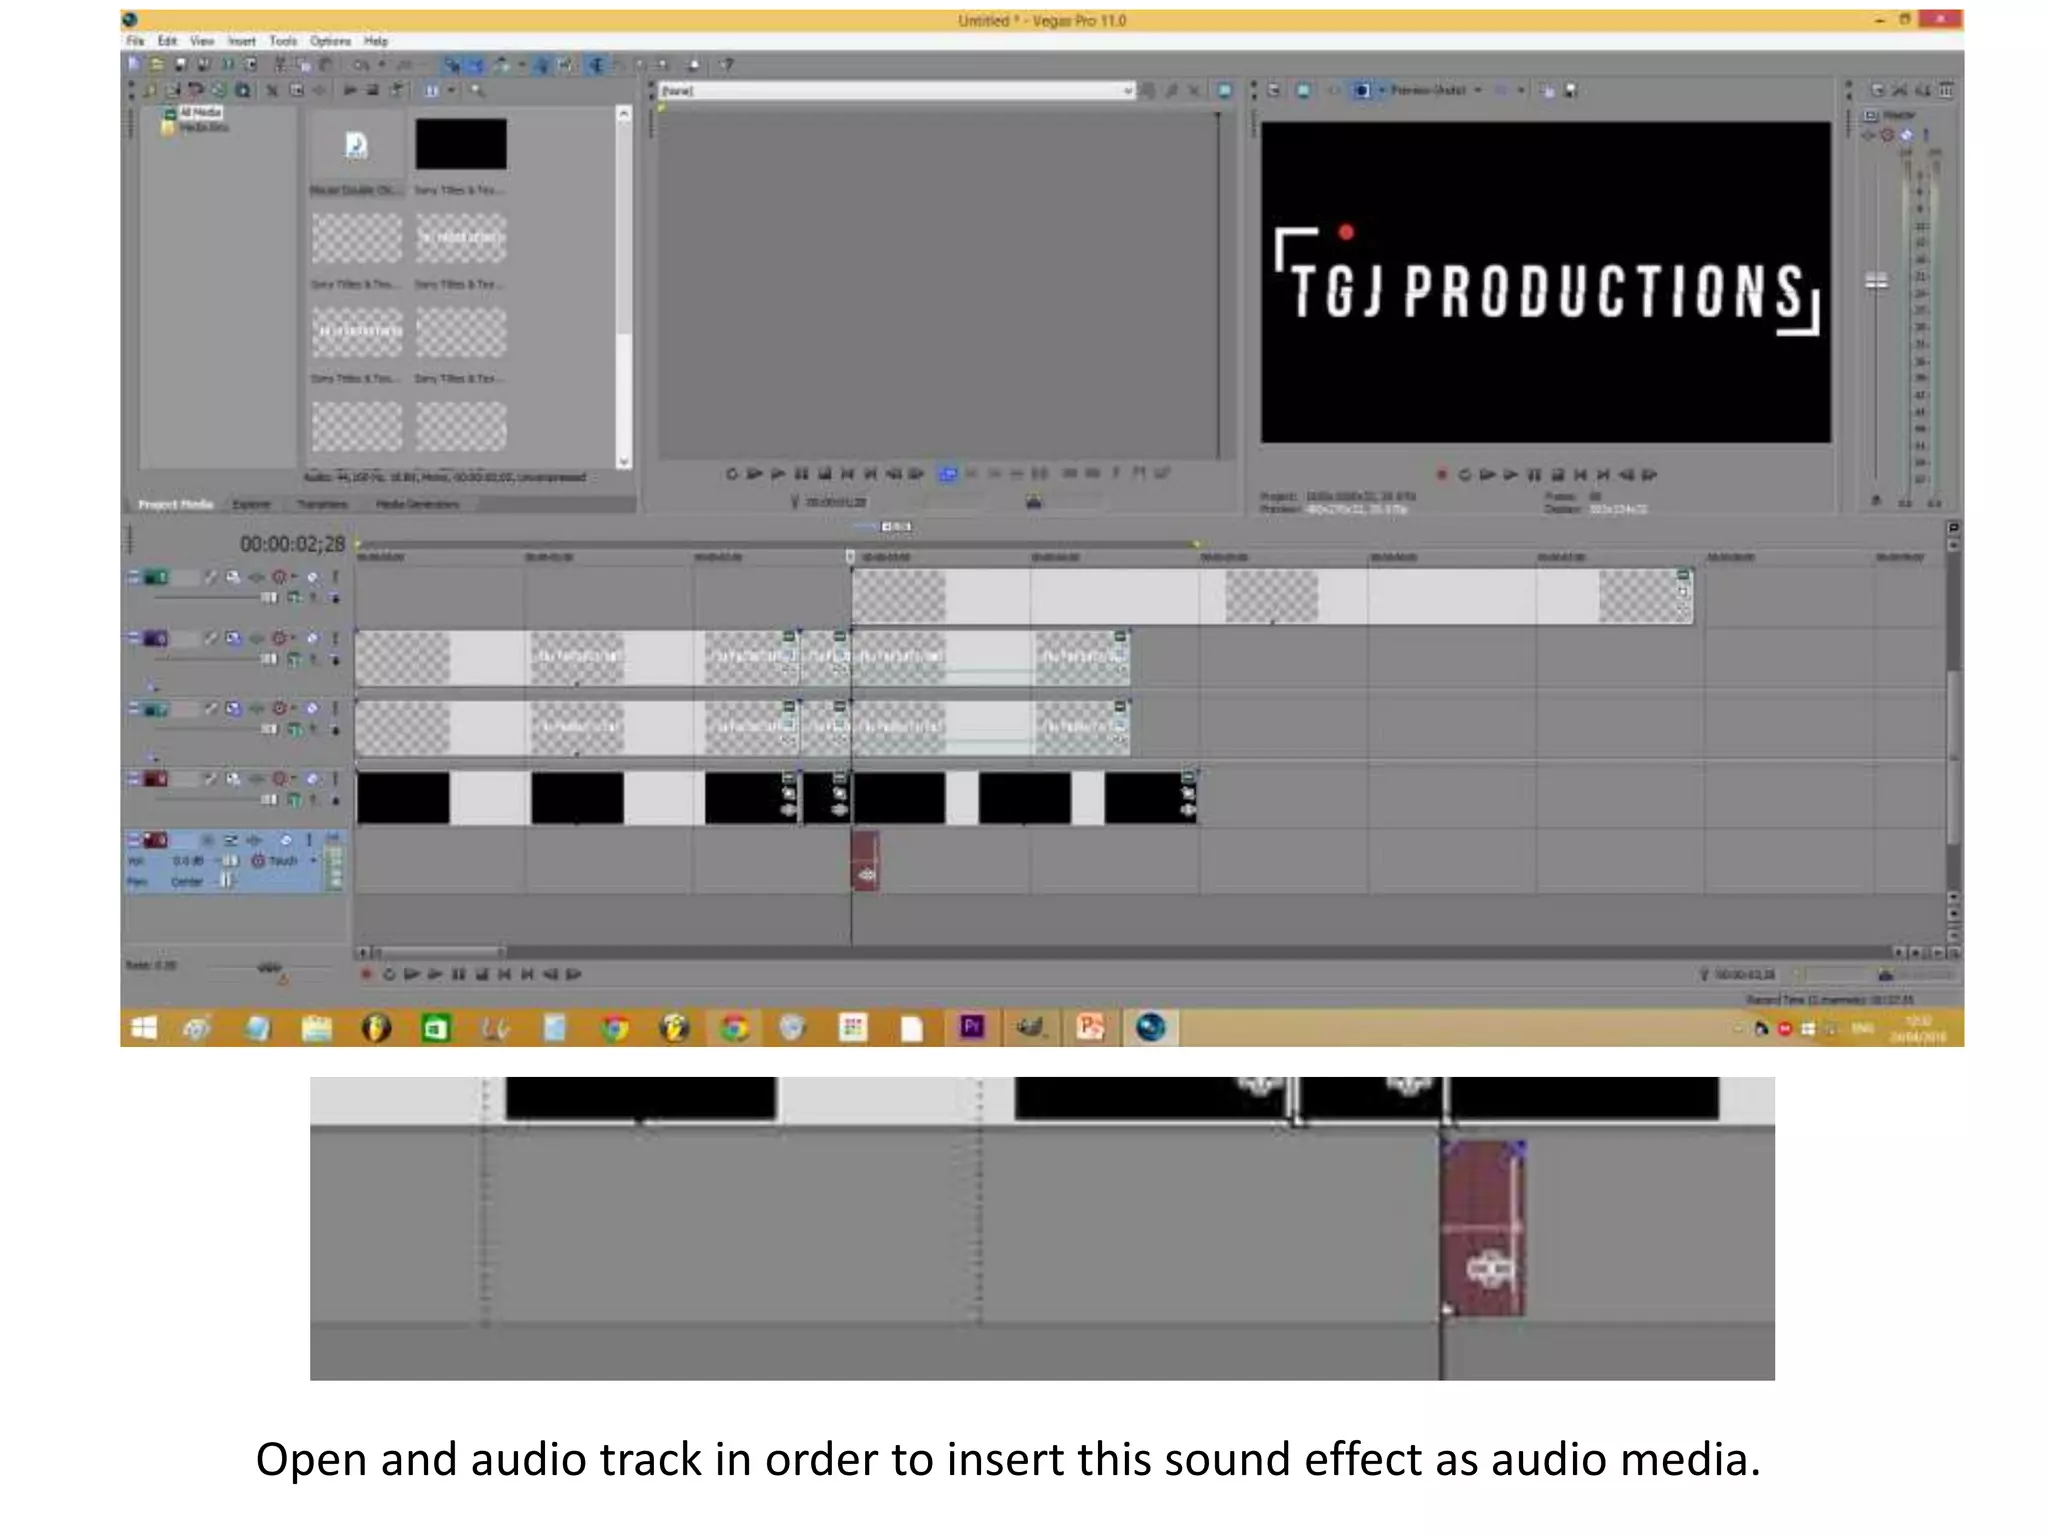Click Stop in the video preview transport
Viewport: 2048px width, 1536px height.
[x=1557, y=475]
